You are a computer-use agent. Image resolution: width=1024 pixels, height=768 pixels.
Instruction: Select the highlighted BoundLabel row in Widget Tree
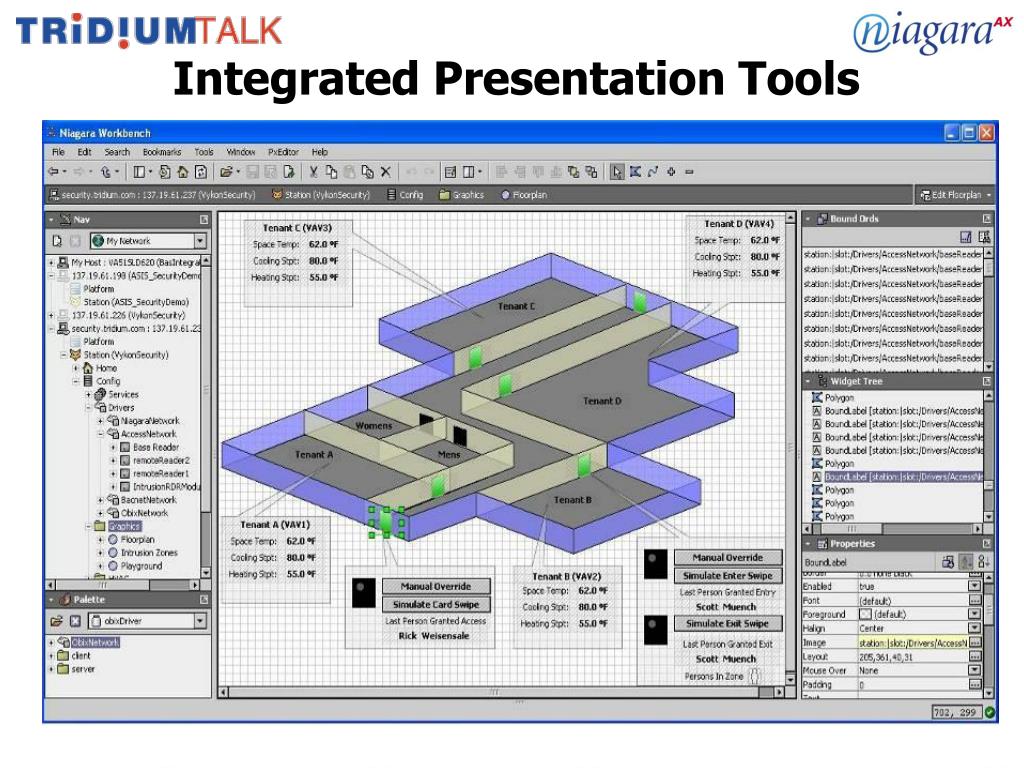pyautogui.click(x=897, y=477)
